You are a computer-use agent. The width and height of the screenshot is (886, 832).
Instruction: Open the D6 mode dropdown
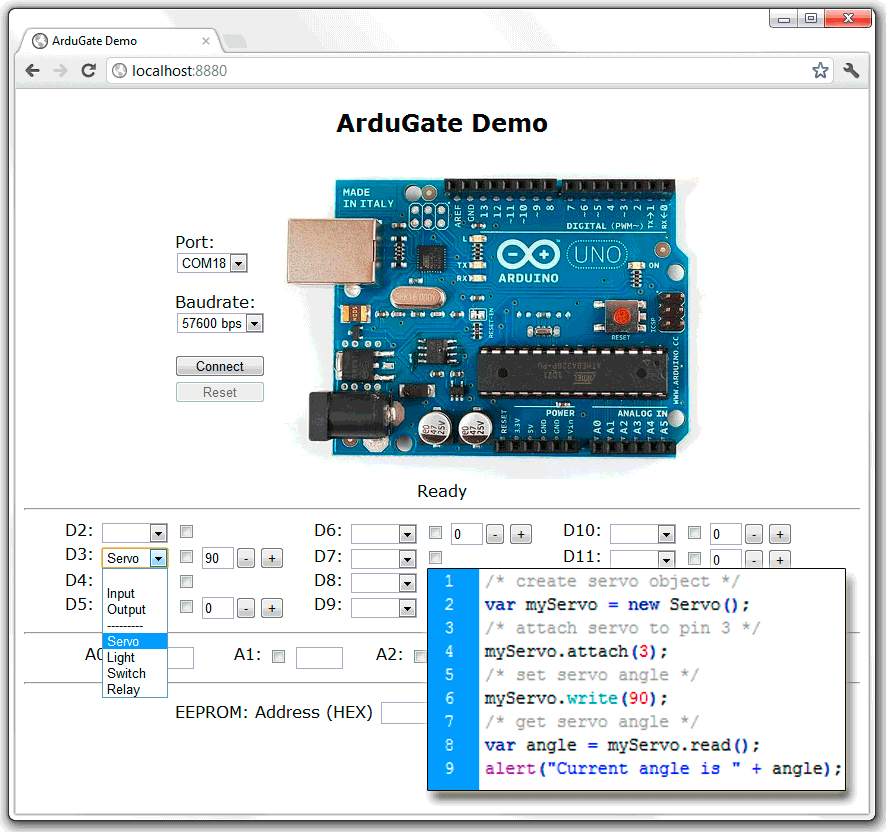point(384,534)
